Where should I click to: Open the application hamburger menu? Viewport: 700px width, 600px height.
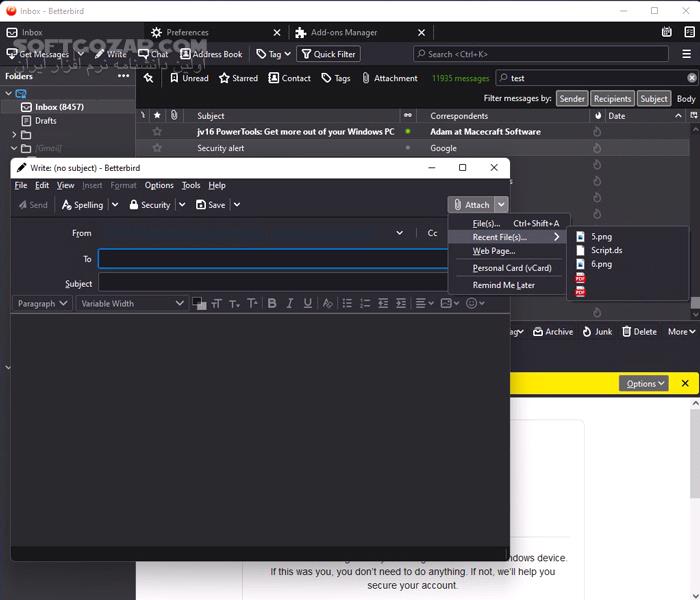point(687,54)
